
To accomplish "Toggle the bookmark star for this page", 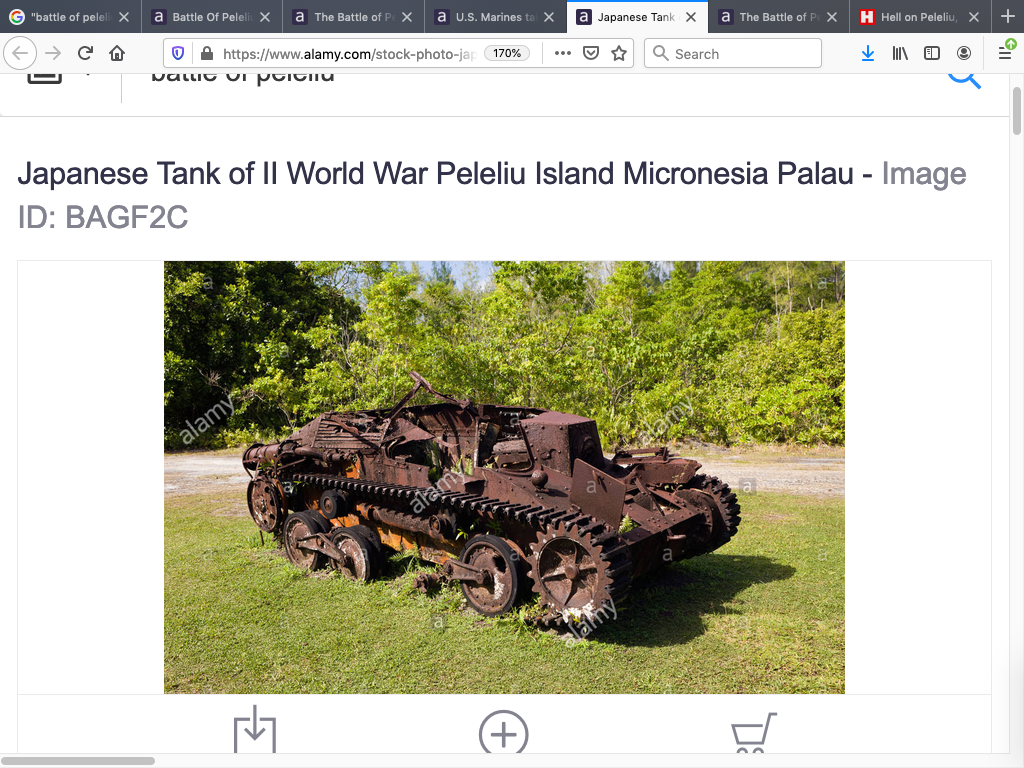I will click(620, 53).
